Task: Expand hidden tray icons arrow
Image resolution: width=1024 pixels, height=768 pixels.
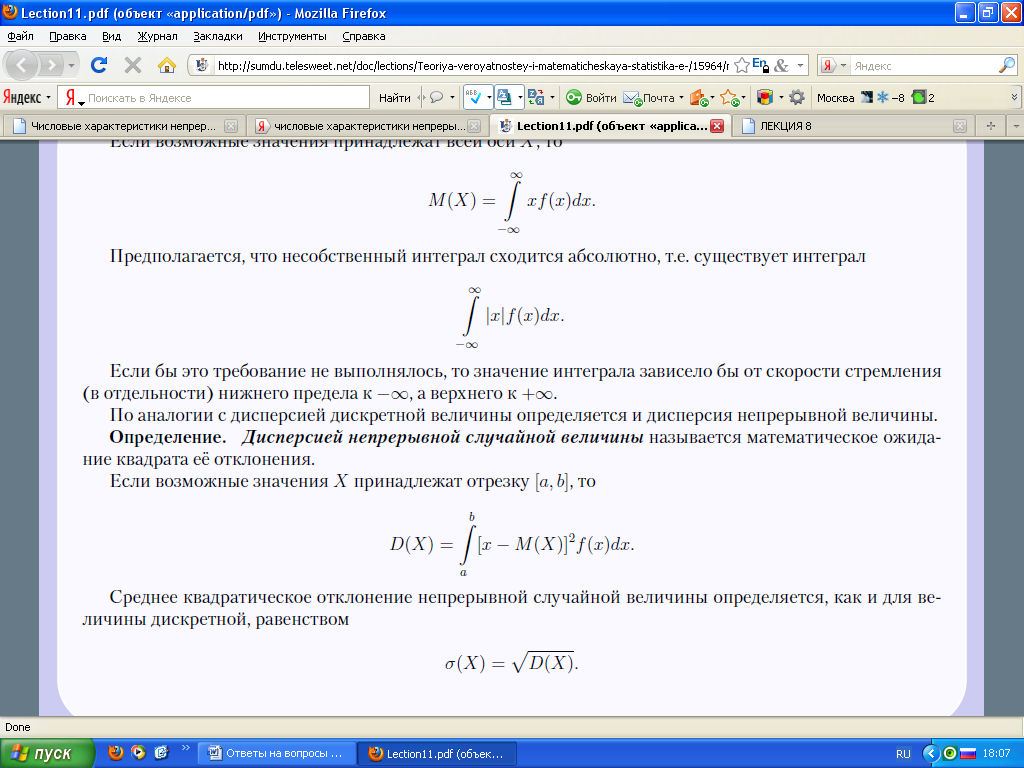Action: coord(931,754)
